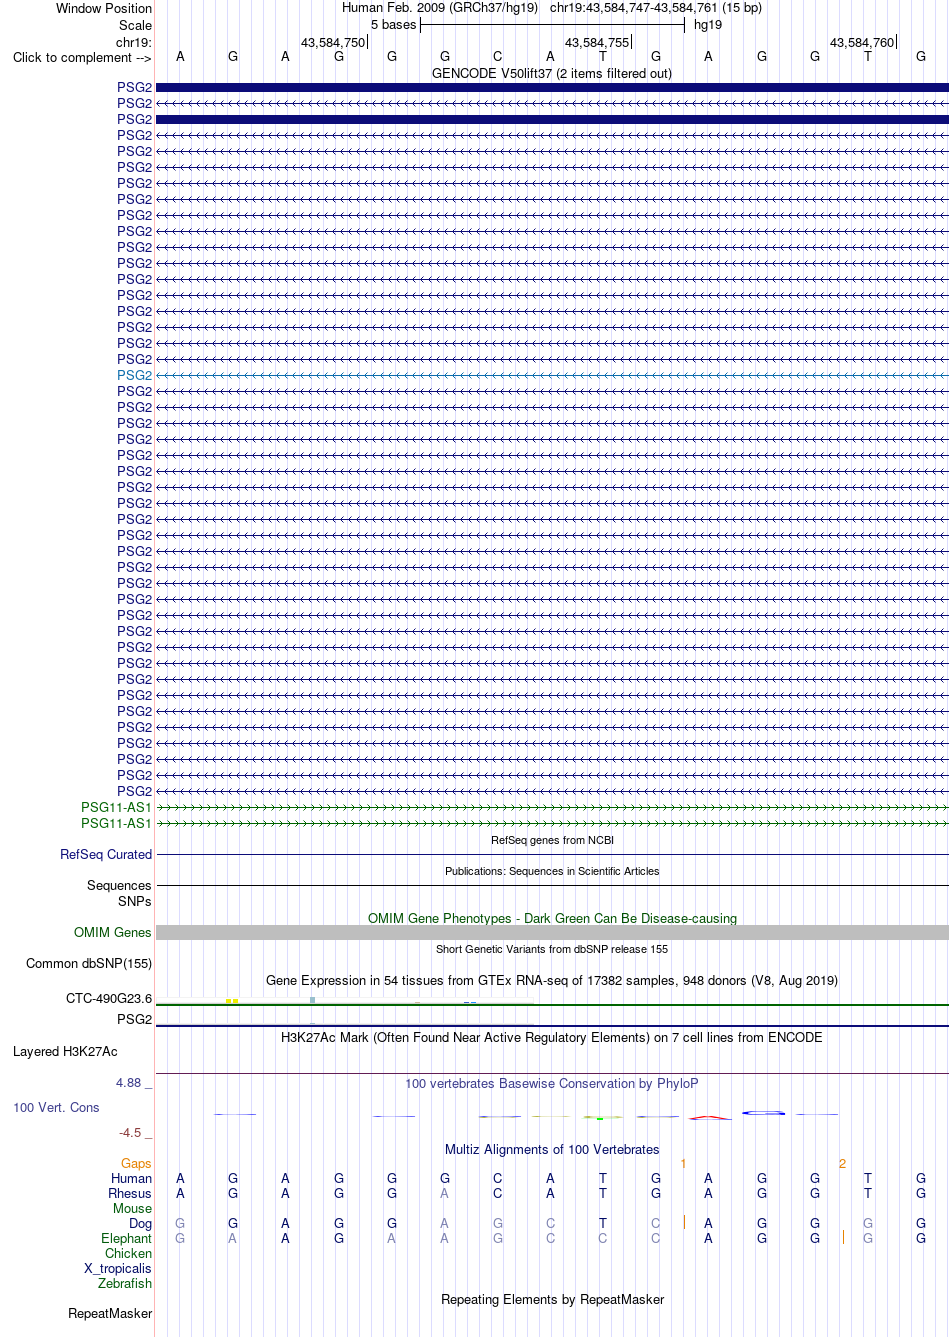The height and width of the screenshot is (1337, 950).
Task: Click the Layered H3K27Ac label
Action: [x=65, y=1051]
